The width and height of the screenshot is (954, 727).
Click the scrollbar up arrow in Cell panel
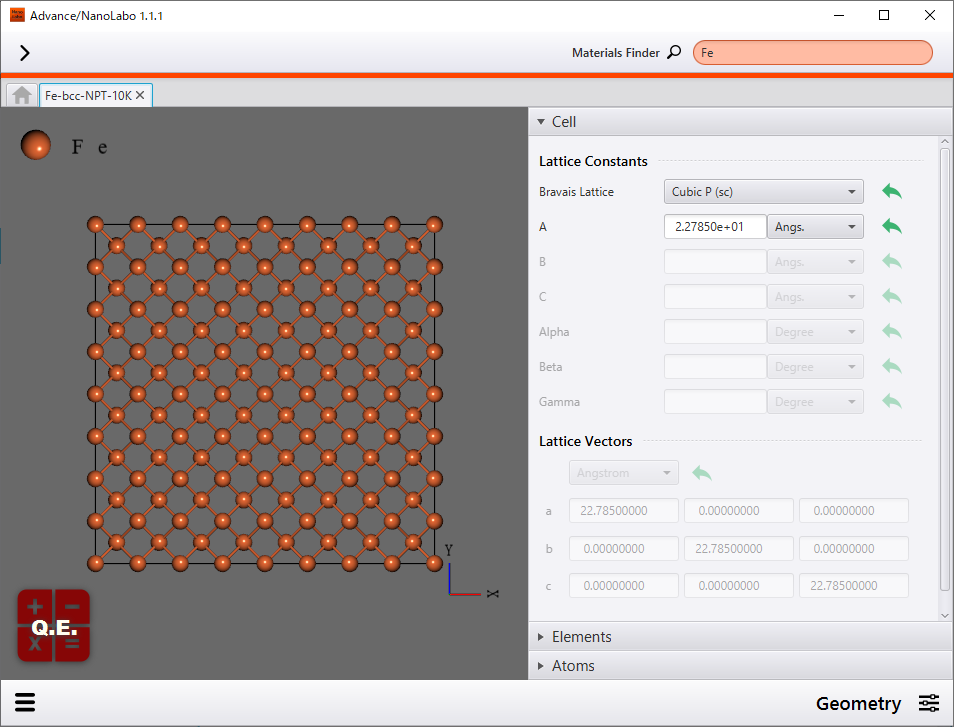944,142
